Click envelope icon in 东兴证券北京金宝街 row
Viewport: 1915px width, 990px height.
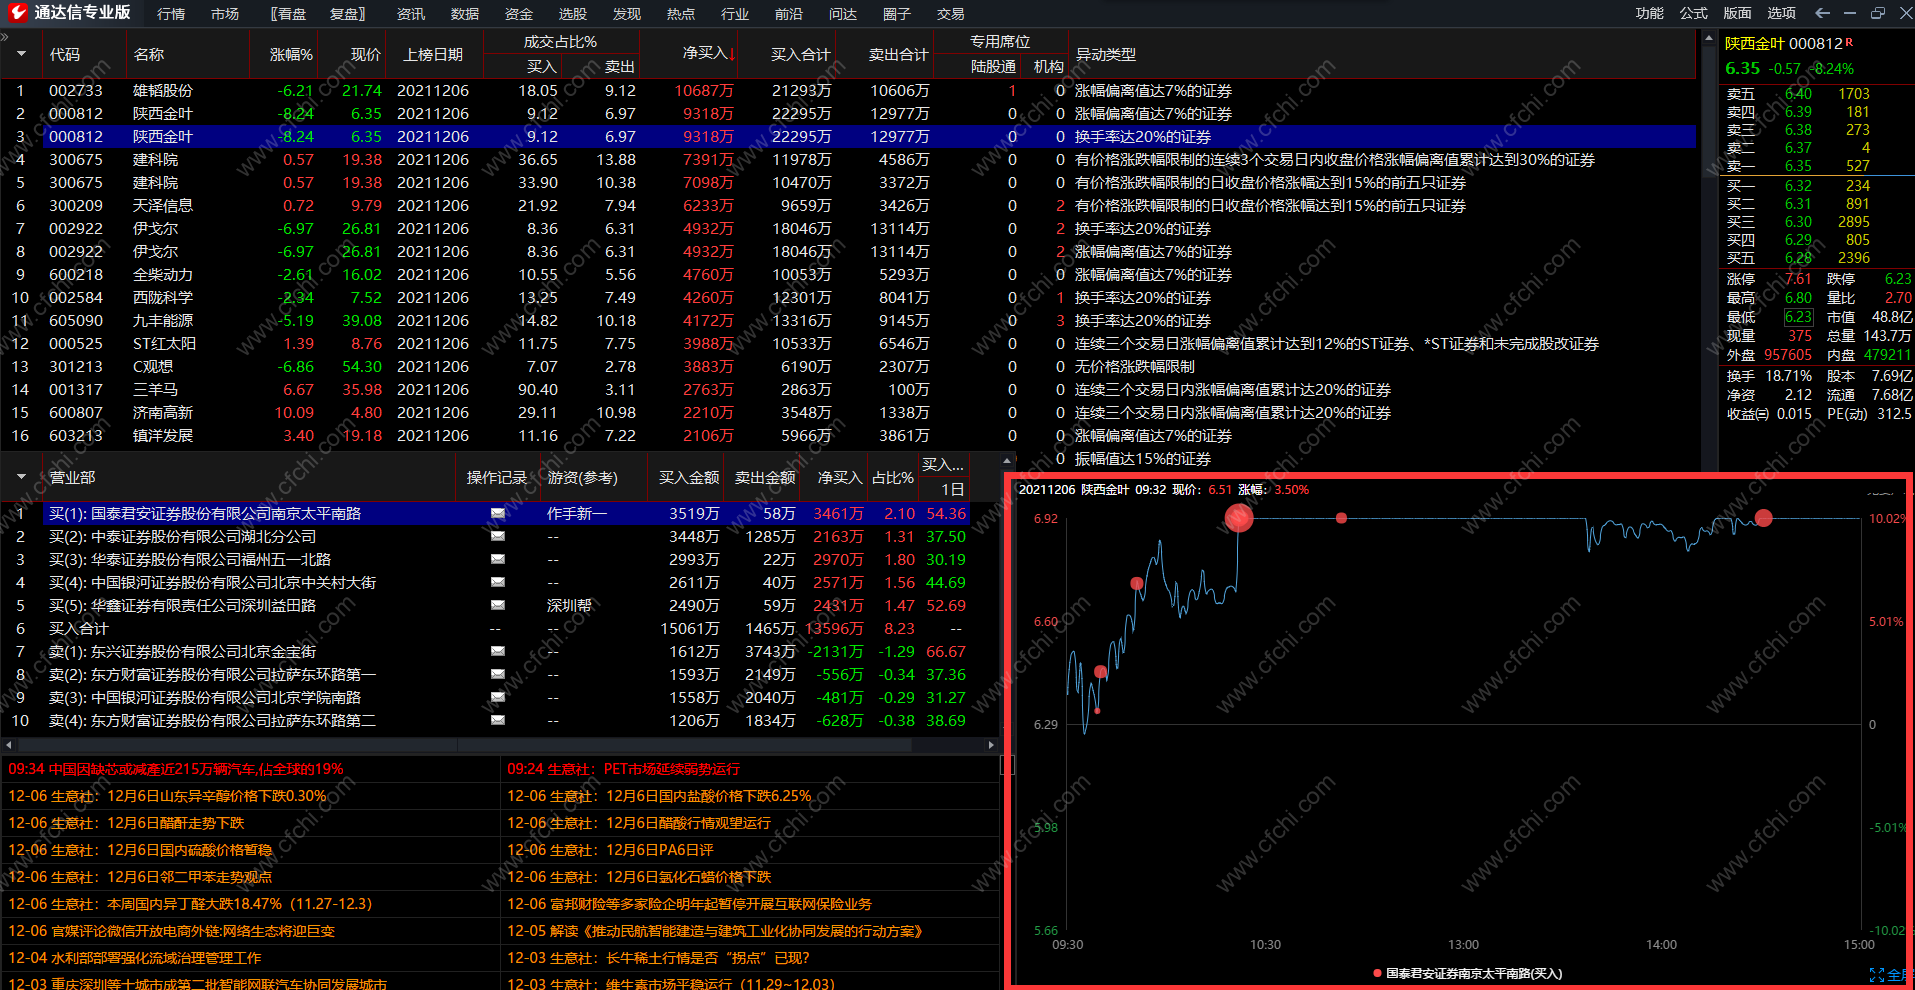[x=497, y=651]
